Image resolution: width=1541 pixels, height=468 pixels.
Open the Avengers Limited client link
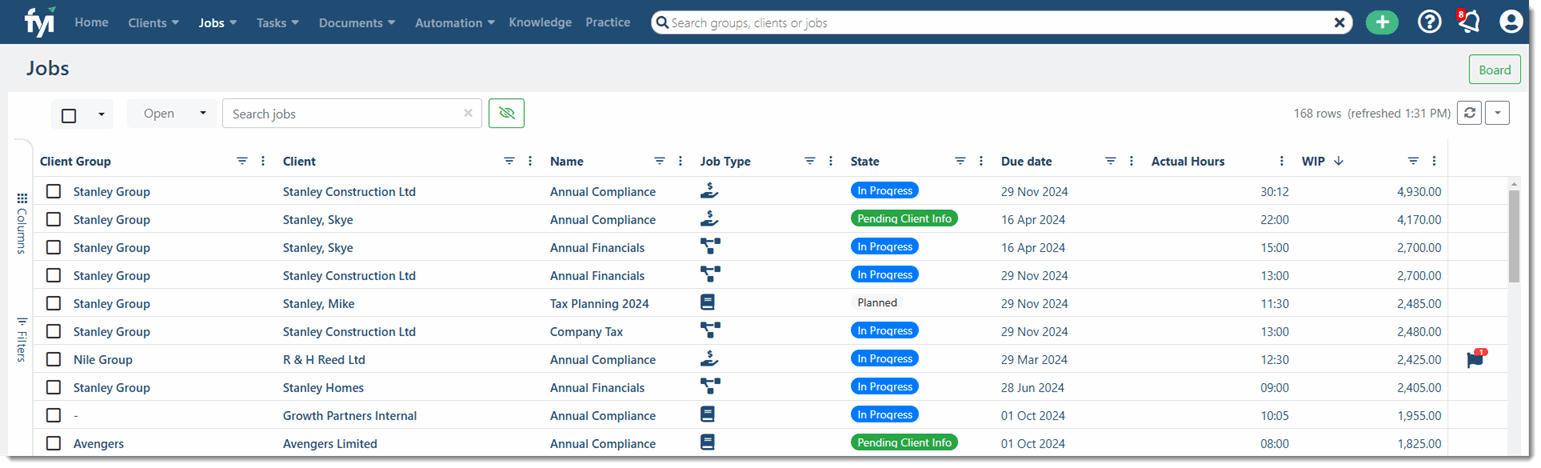point(330,443)
